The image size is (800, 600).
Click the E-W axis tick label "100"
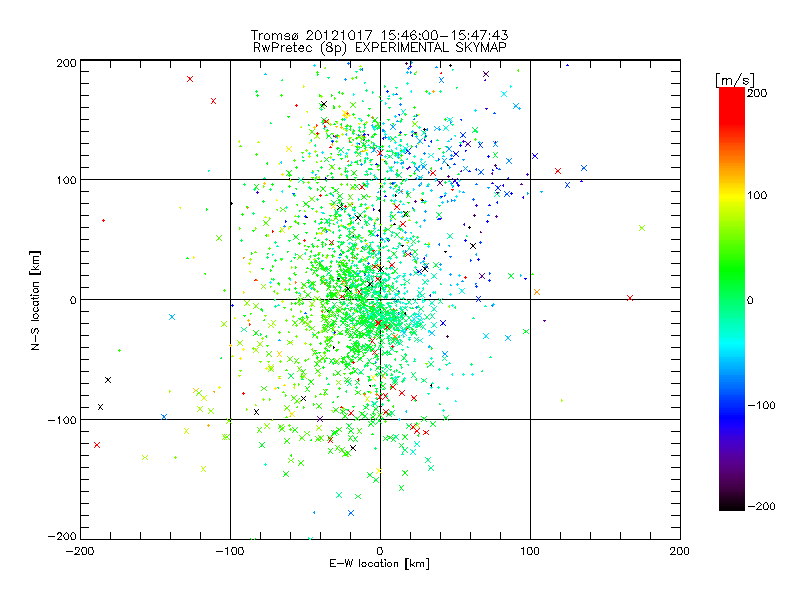click(x=530, y=551)
